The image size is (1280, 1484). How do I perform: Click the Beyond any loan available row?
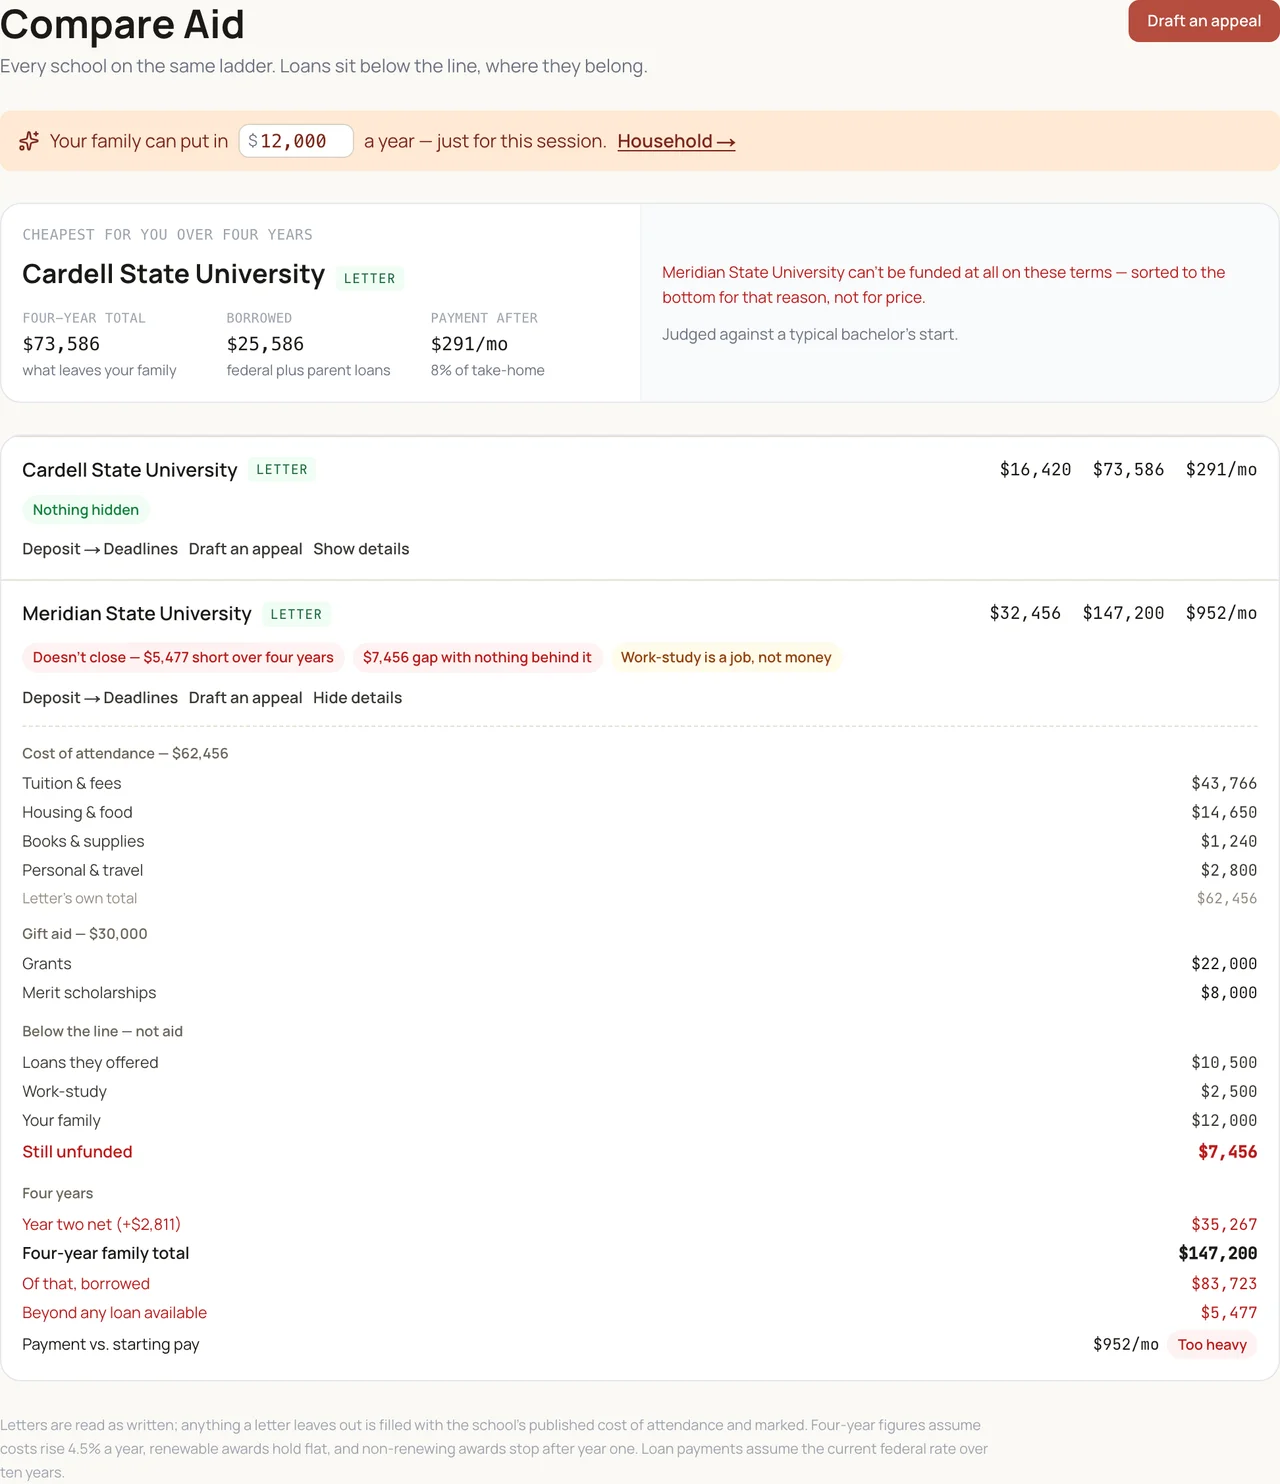640,1313
